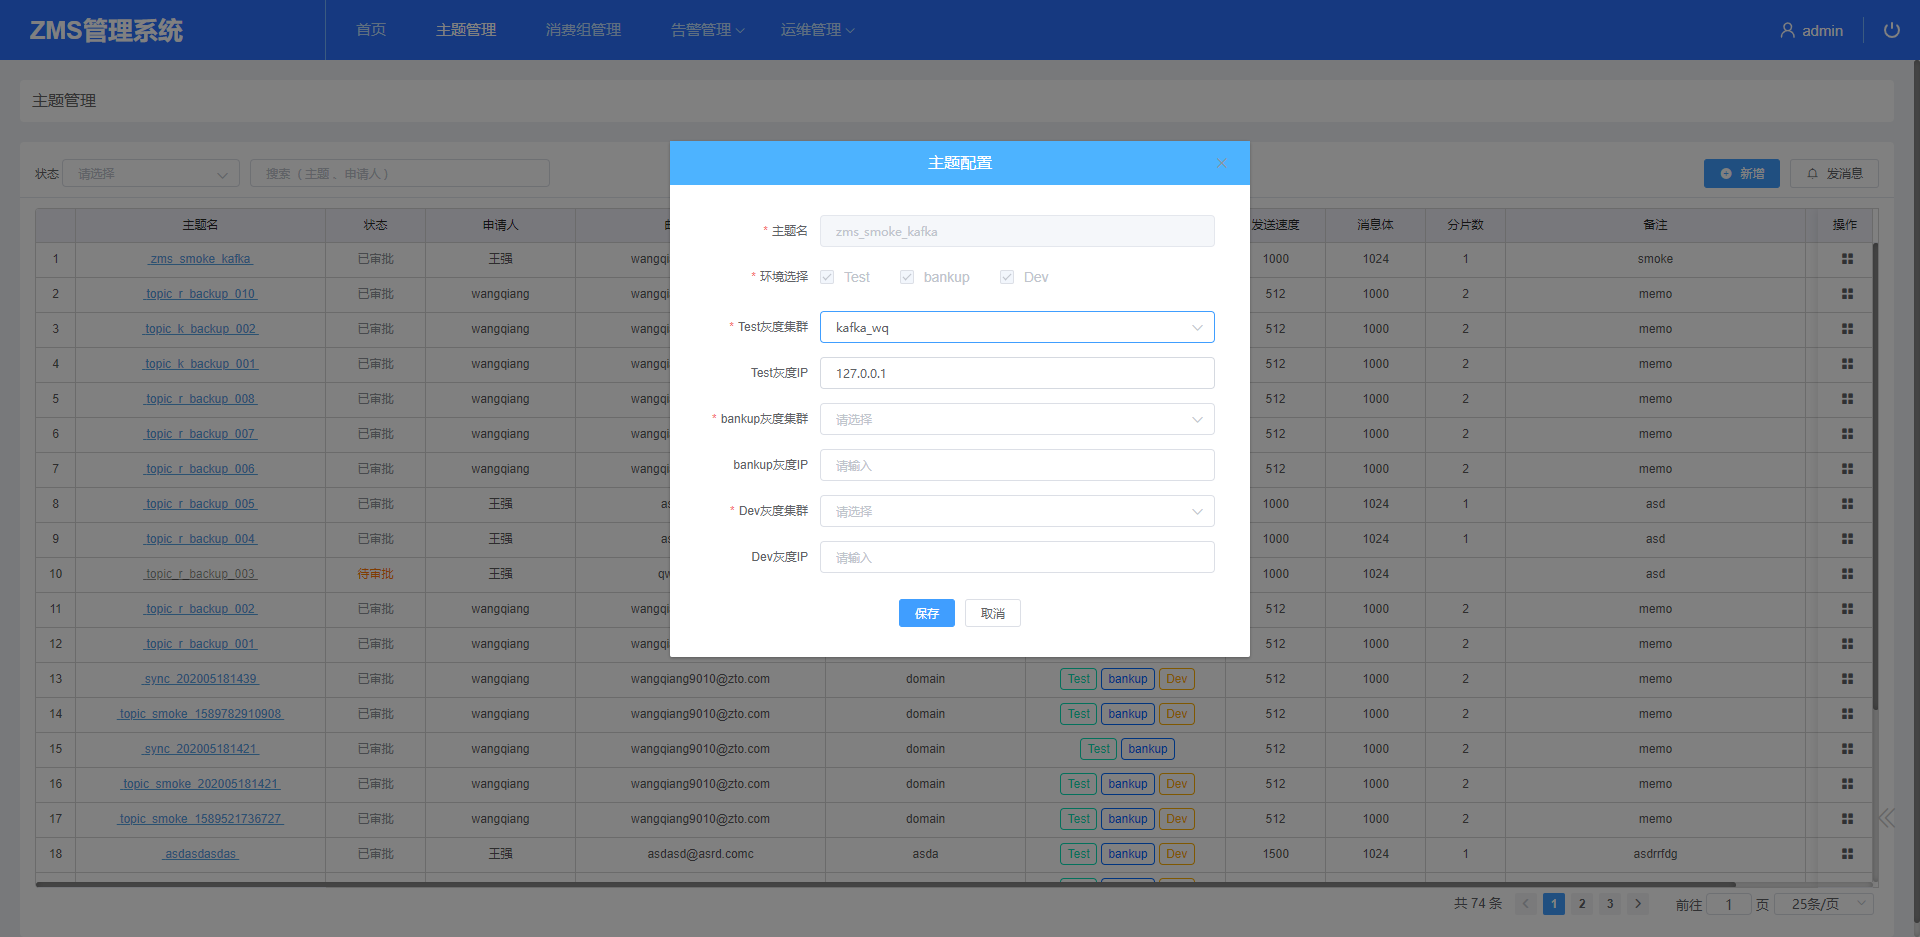Select 消费组管理 in top navigation
The width and height of the screenshot is (1920, 937).
(583, 30)
